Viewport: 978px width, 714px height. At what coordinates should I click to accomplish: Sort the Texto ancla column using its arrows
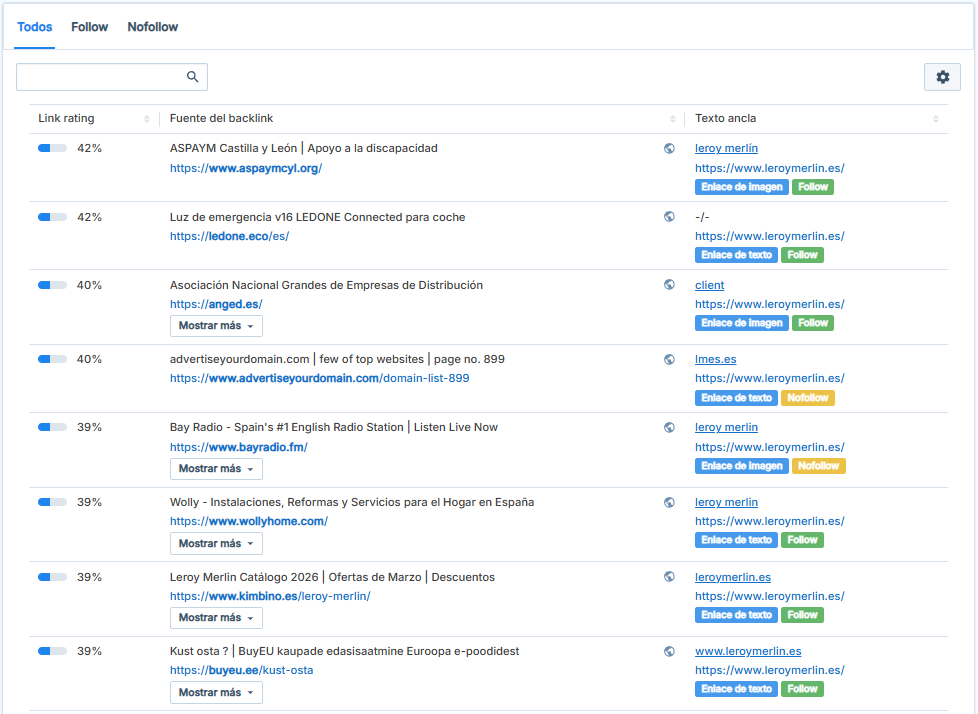(x=937, y=118)
